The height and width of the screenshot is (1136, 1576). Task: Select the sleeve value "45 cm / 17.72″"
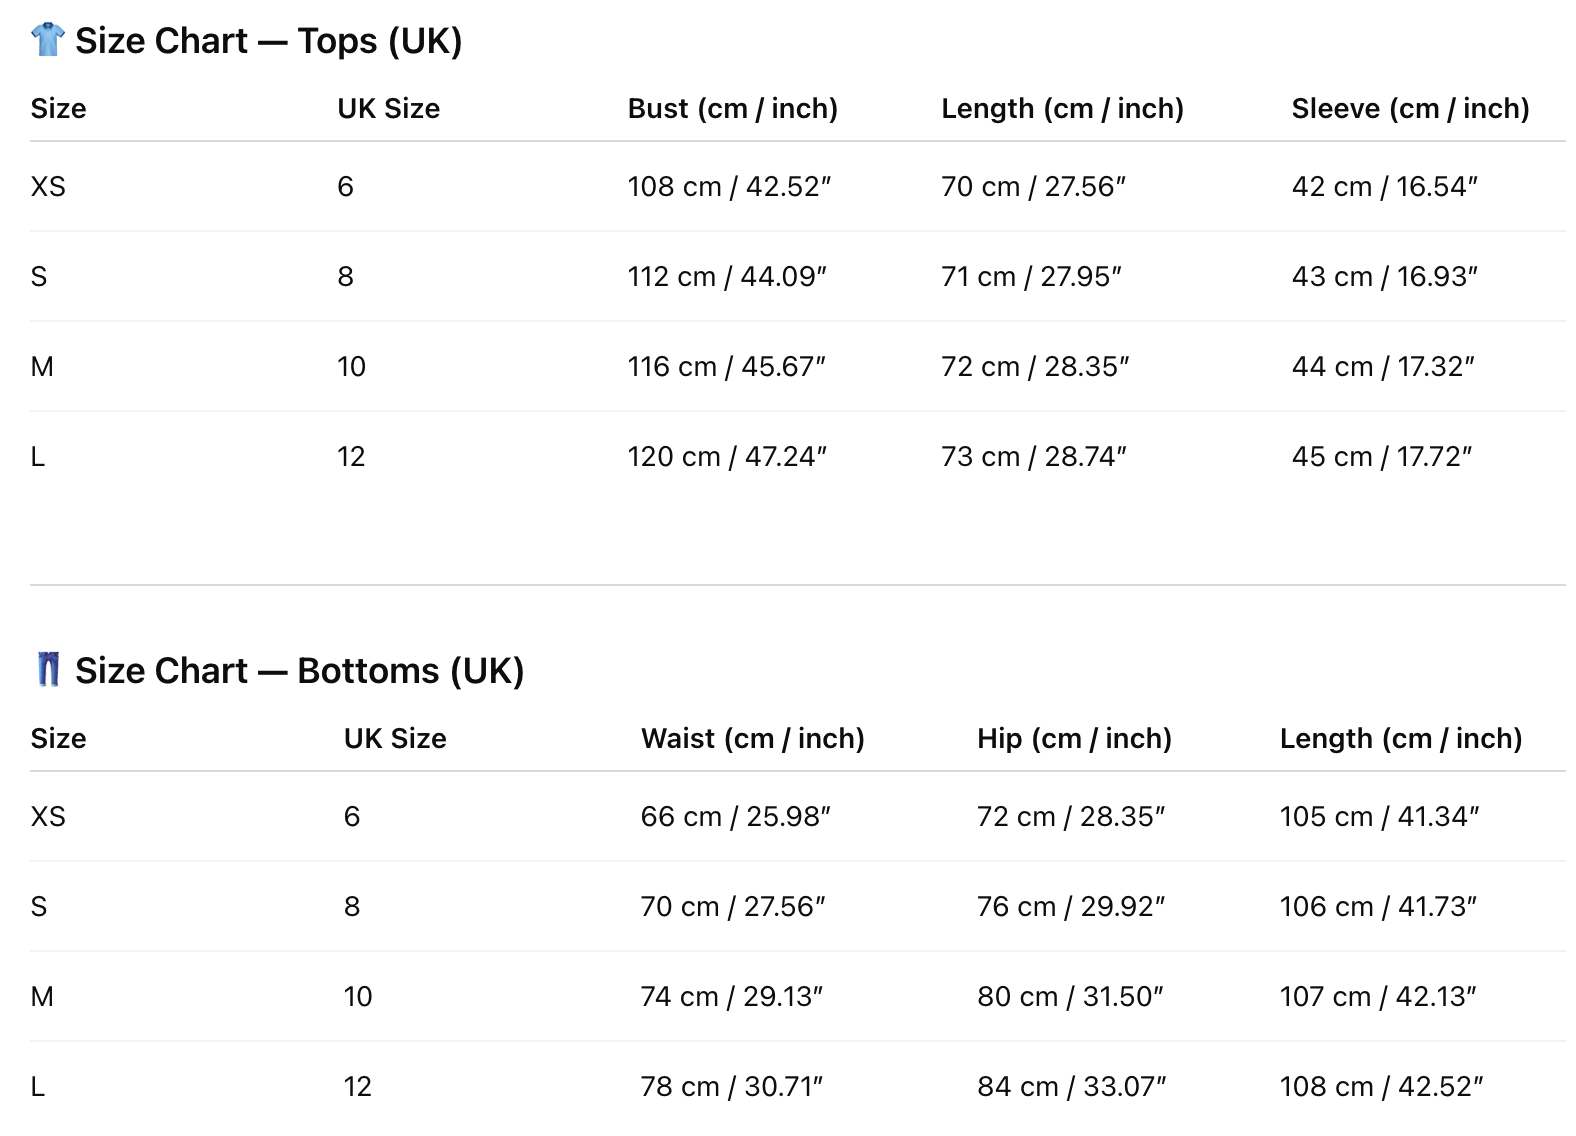(1381, 457)
